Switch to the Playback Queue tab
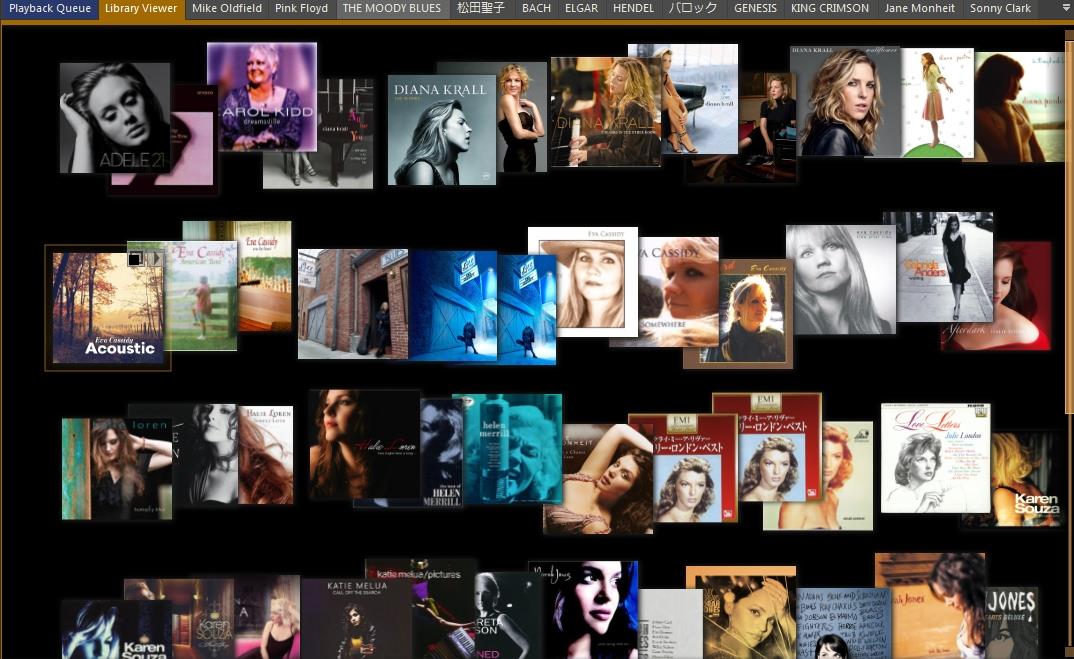 click(49, 9)
